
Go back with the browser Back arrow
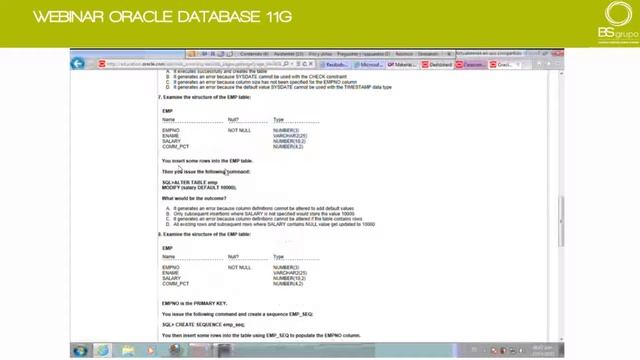pyautogui.click(x=78, y=64)
